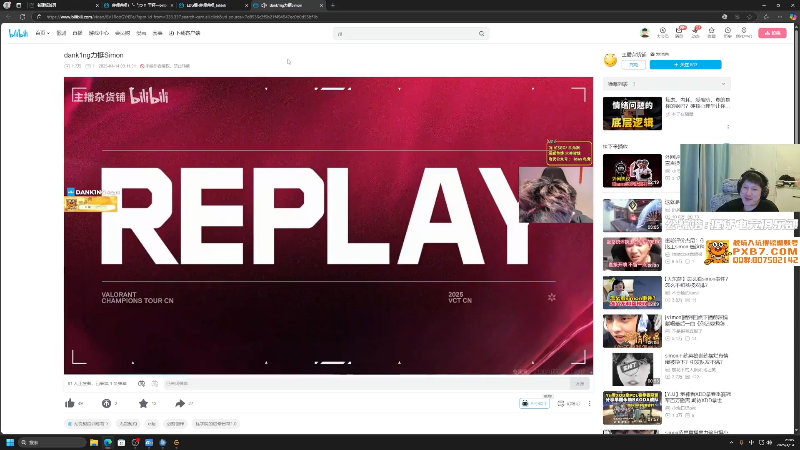Open the recommended video thumbnail showing the emblem and player
Viewport: 800px width, 450px height.
point(632,171)
